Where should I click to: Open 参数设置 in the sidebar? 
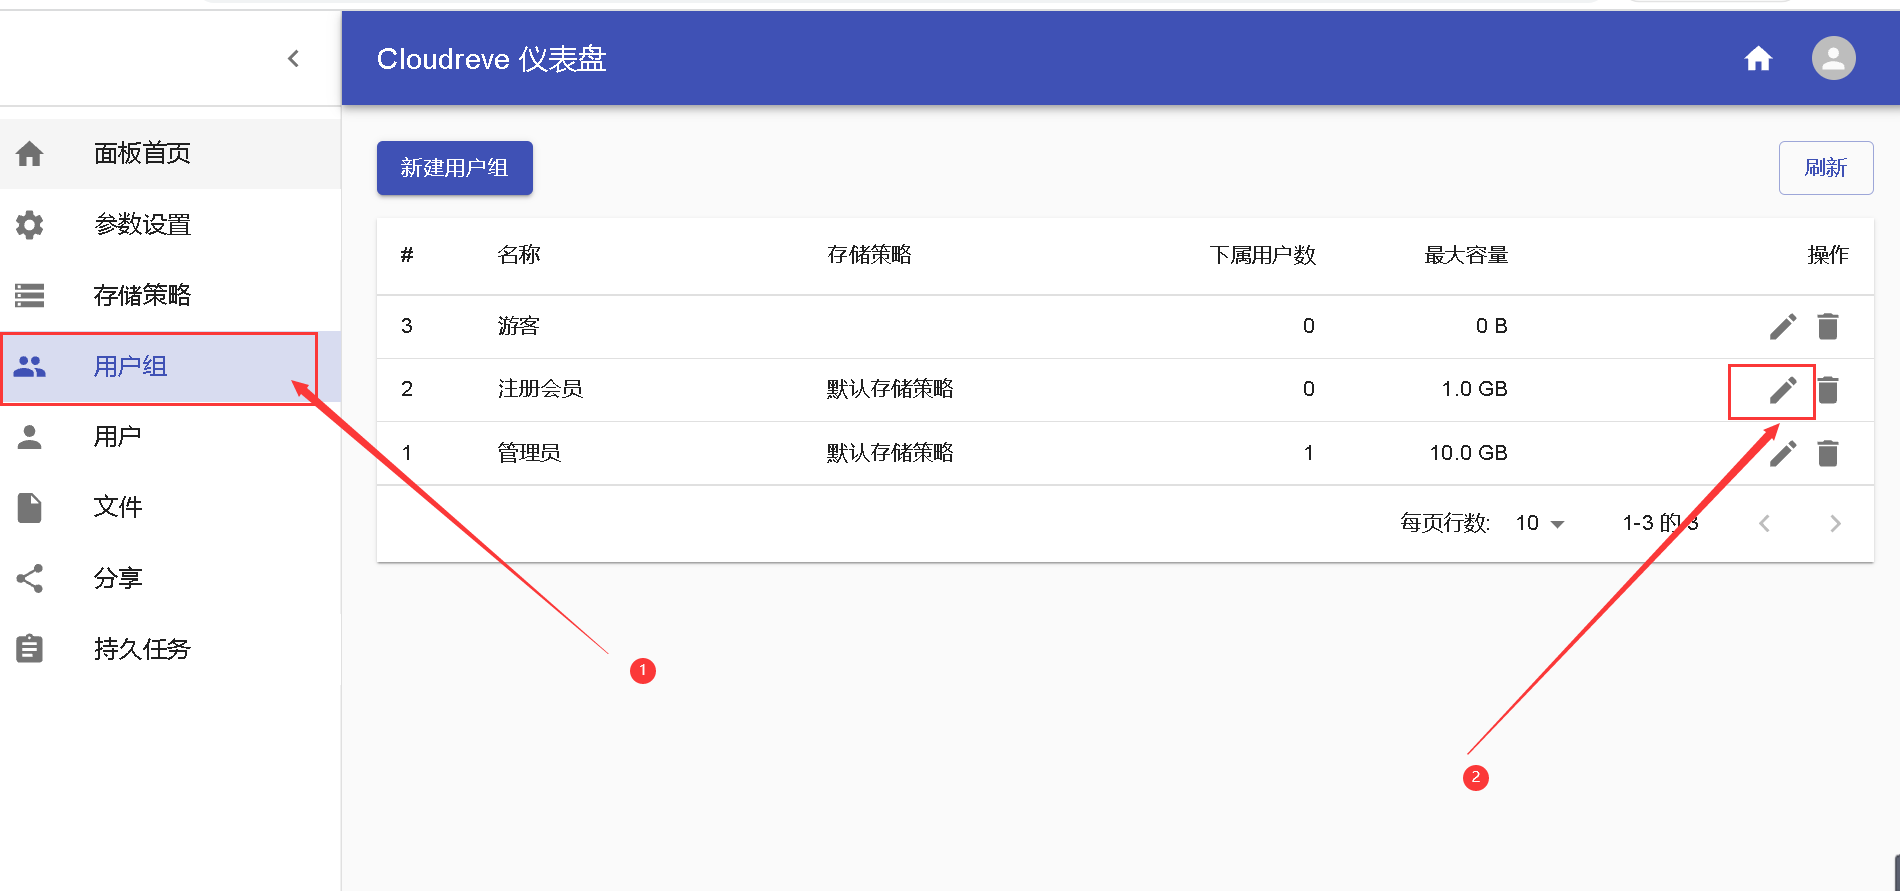click(170, 224)
